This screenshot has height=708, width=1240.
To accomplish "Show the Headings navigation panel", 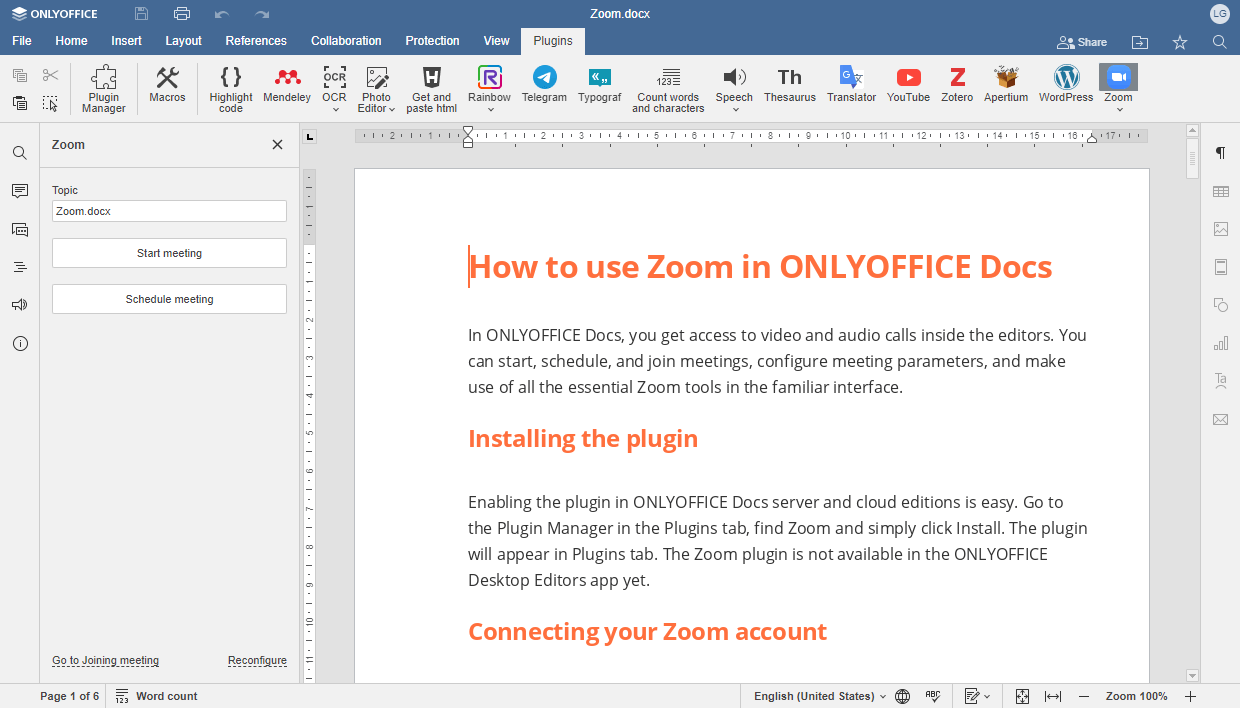I will (x=20, y=267).
